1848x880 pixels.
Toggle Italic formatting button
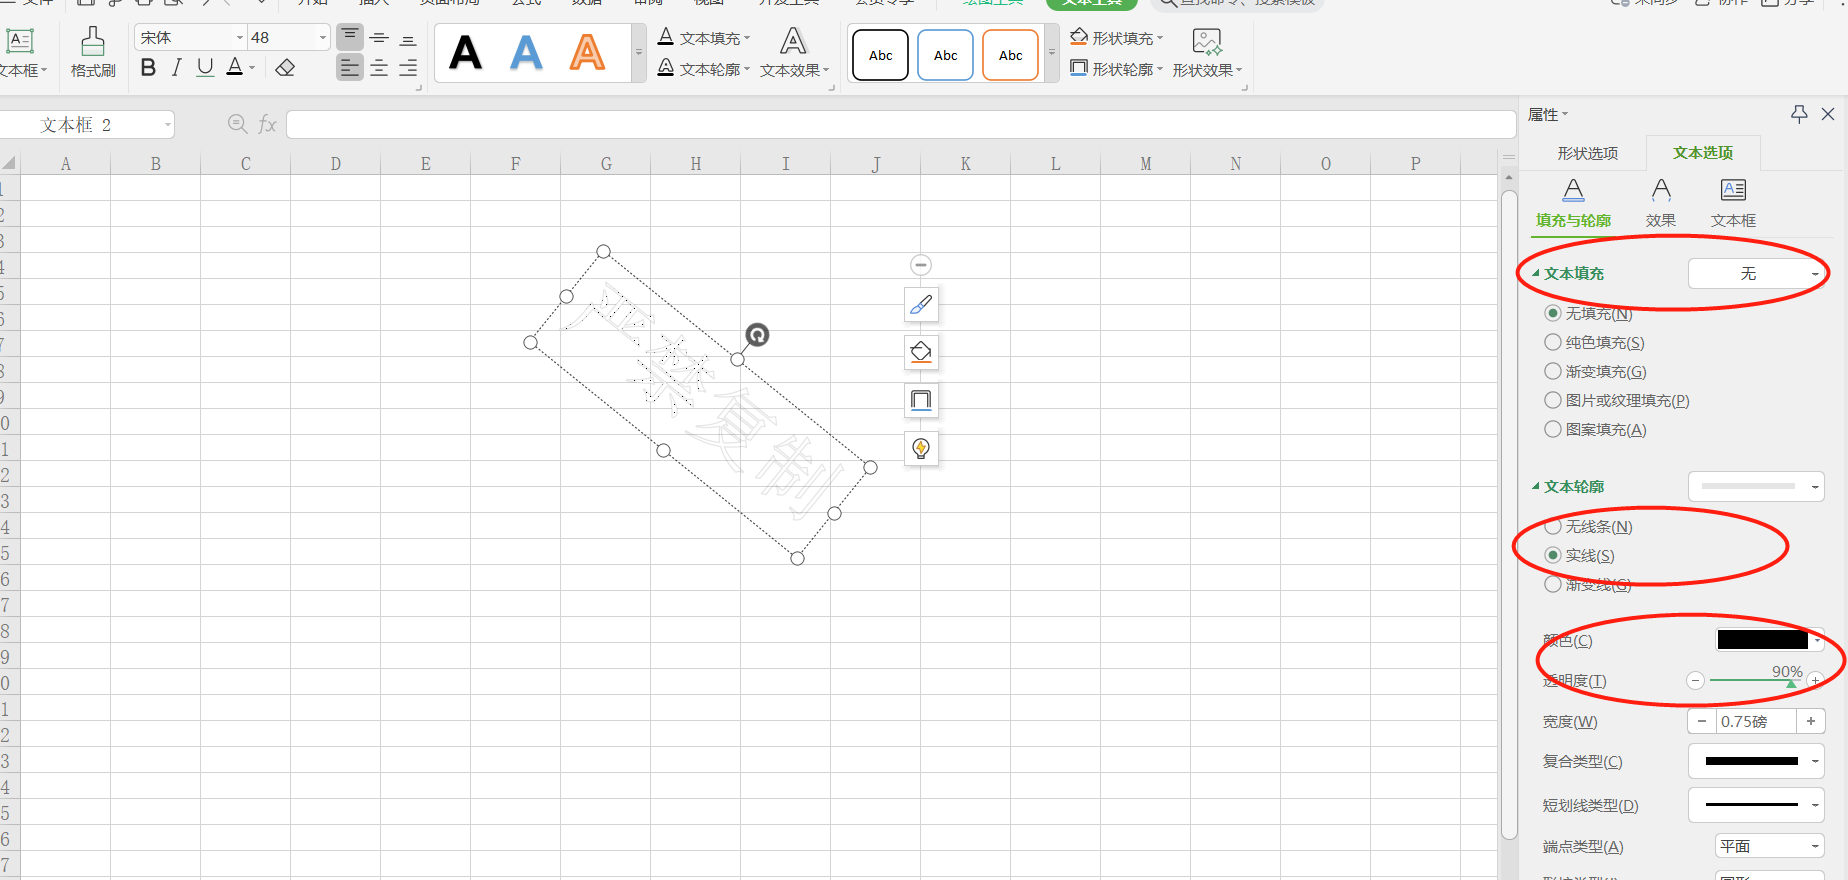[x=177, y=68]
